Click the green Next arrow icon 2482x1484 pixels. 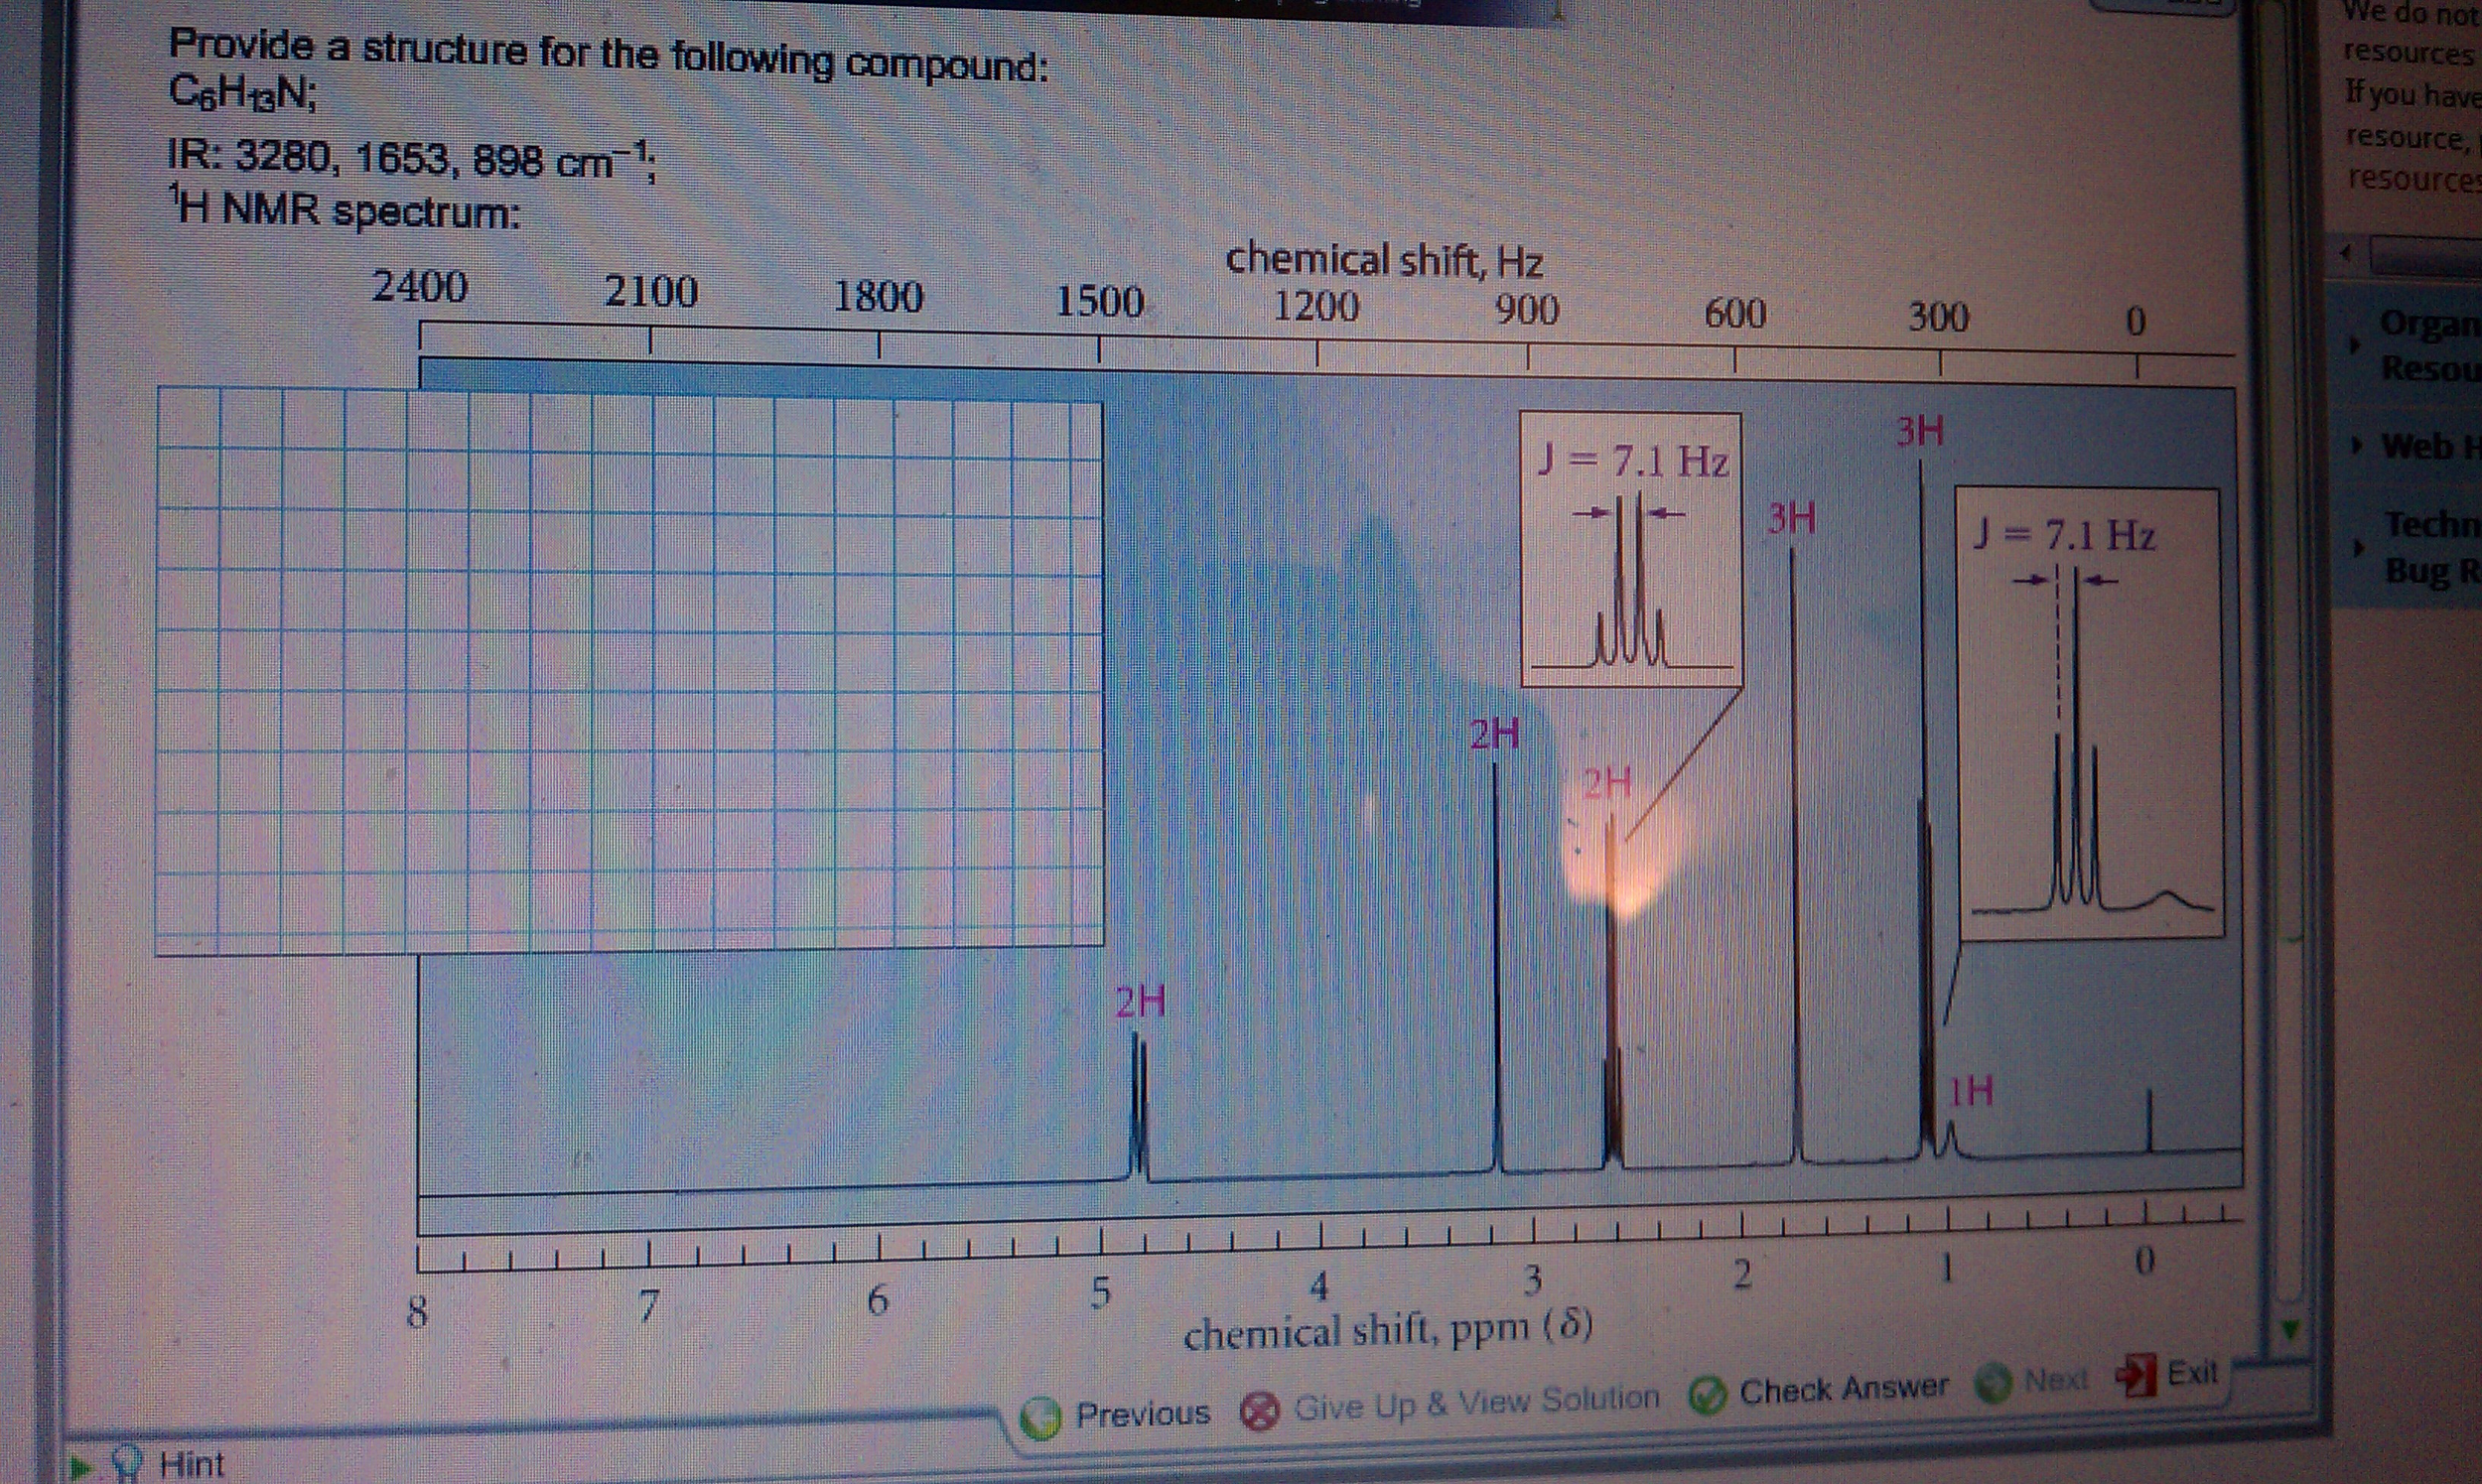coord(1994,1384)
